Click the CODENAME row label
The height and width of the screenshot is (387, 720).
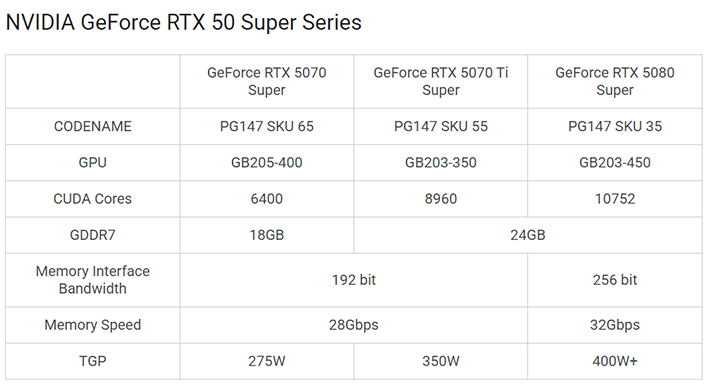point(93,126)
